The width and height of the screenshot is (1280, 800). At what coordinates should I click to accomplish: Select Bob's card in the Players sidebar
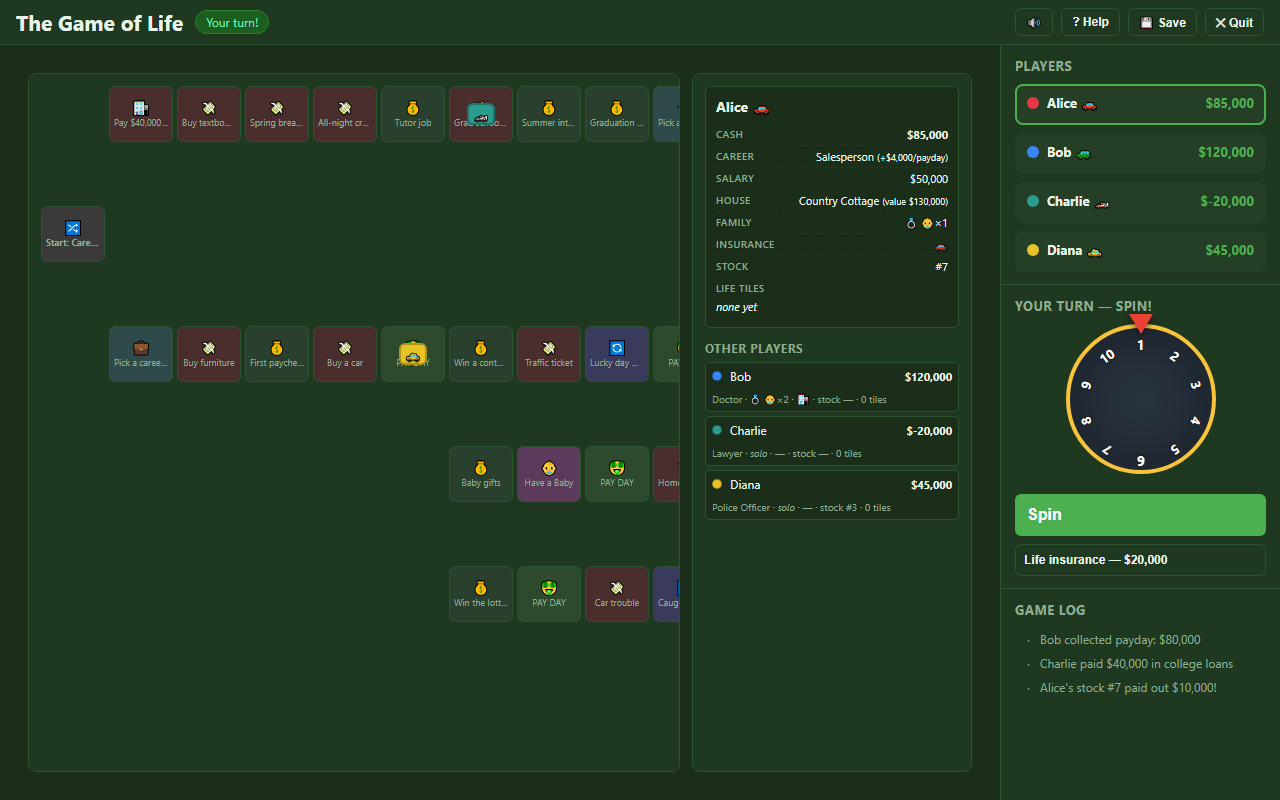tap(1140, 153)
